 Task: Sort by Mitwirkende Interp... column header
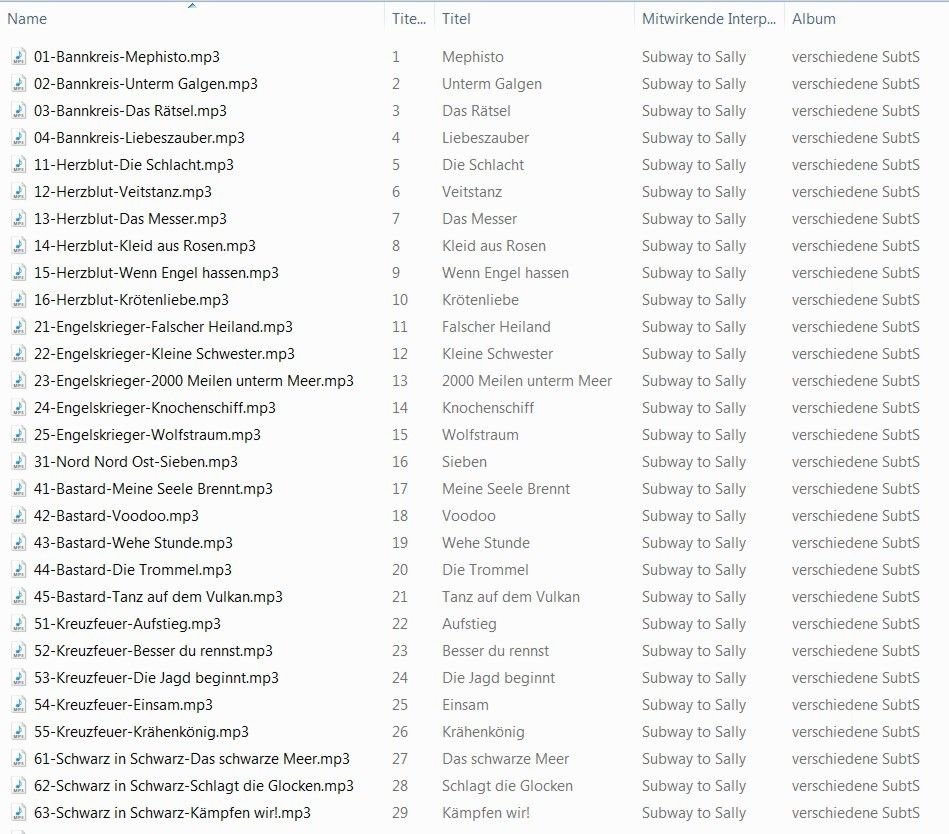(709, 19)
